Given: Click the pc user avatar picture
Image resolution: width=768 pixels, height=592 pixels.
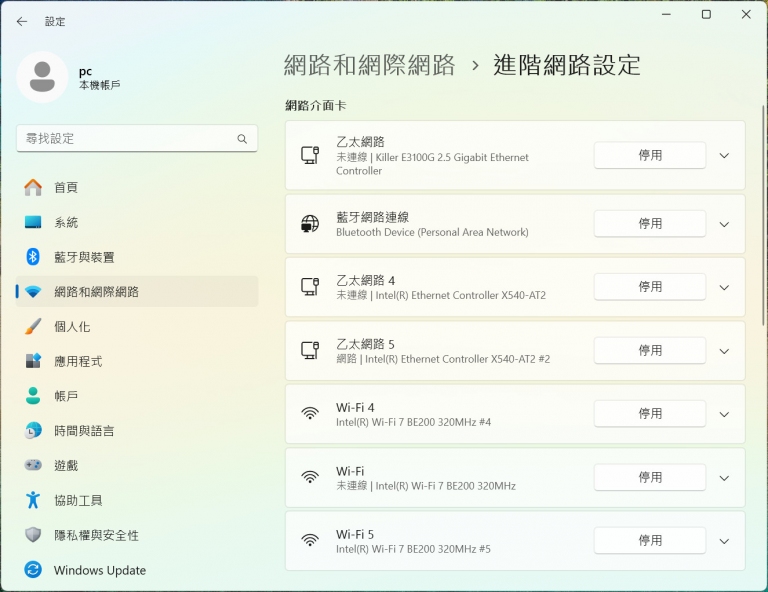Looking at the screenshot, I should 42,77.
